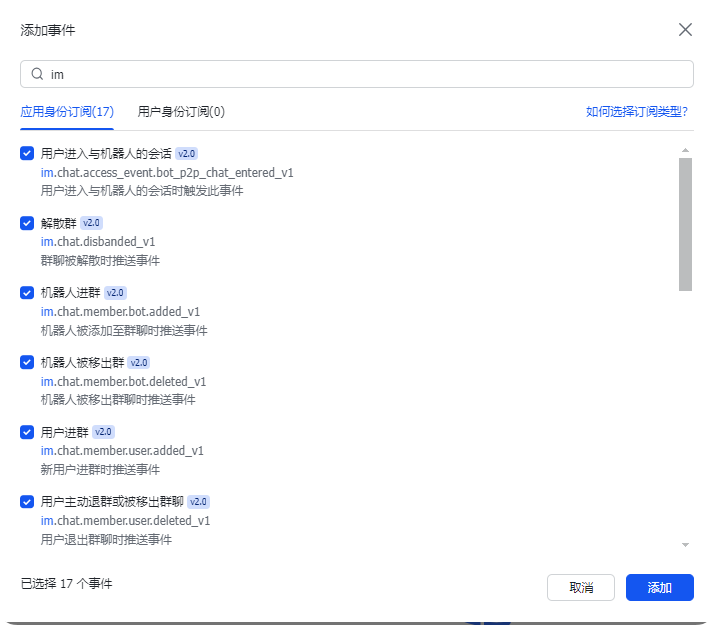Toggle the 用户进群 event checkbox
This screenshot has height=625, width=713.
click(x=27, y=432)
